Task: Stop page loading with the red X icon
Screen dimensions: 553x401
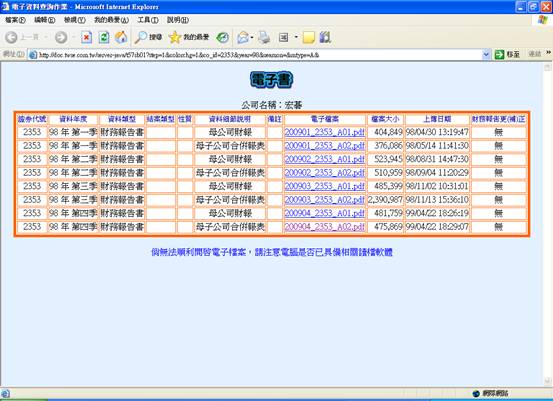Action: (x=86, y=37)
